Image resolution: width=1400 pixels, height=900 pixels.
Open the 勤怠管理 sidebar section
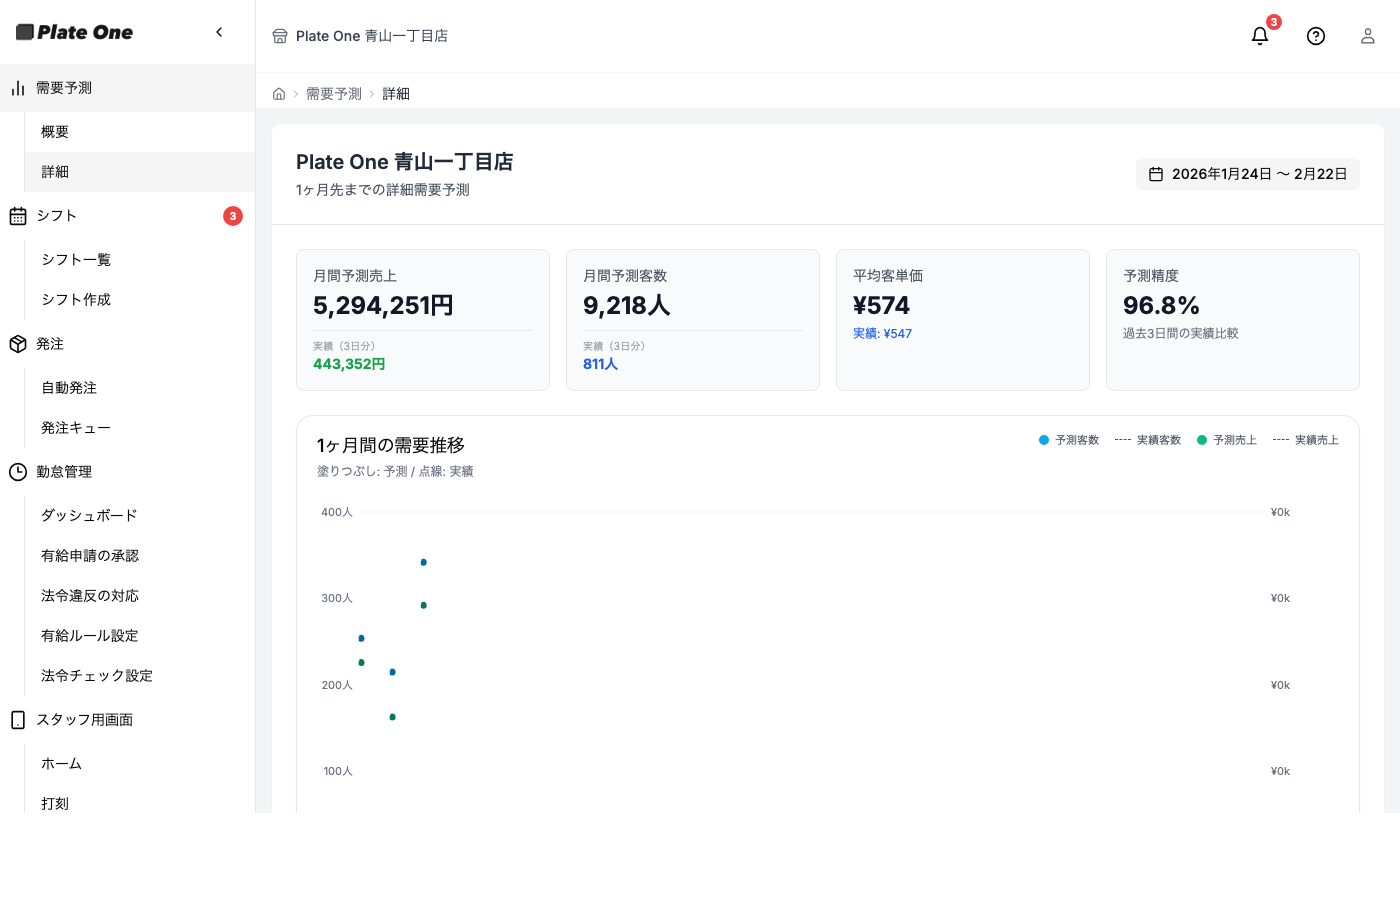128,472
